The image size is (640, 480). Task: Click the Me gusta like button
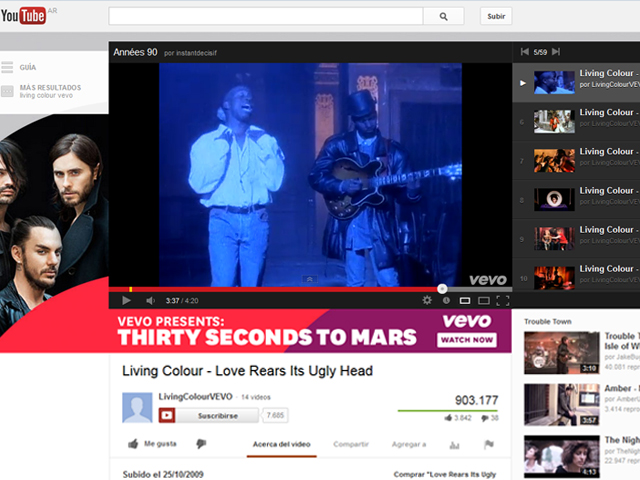click(x=152, y=444)
